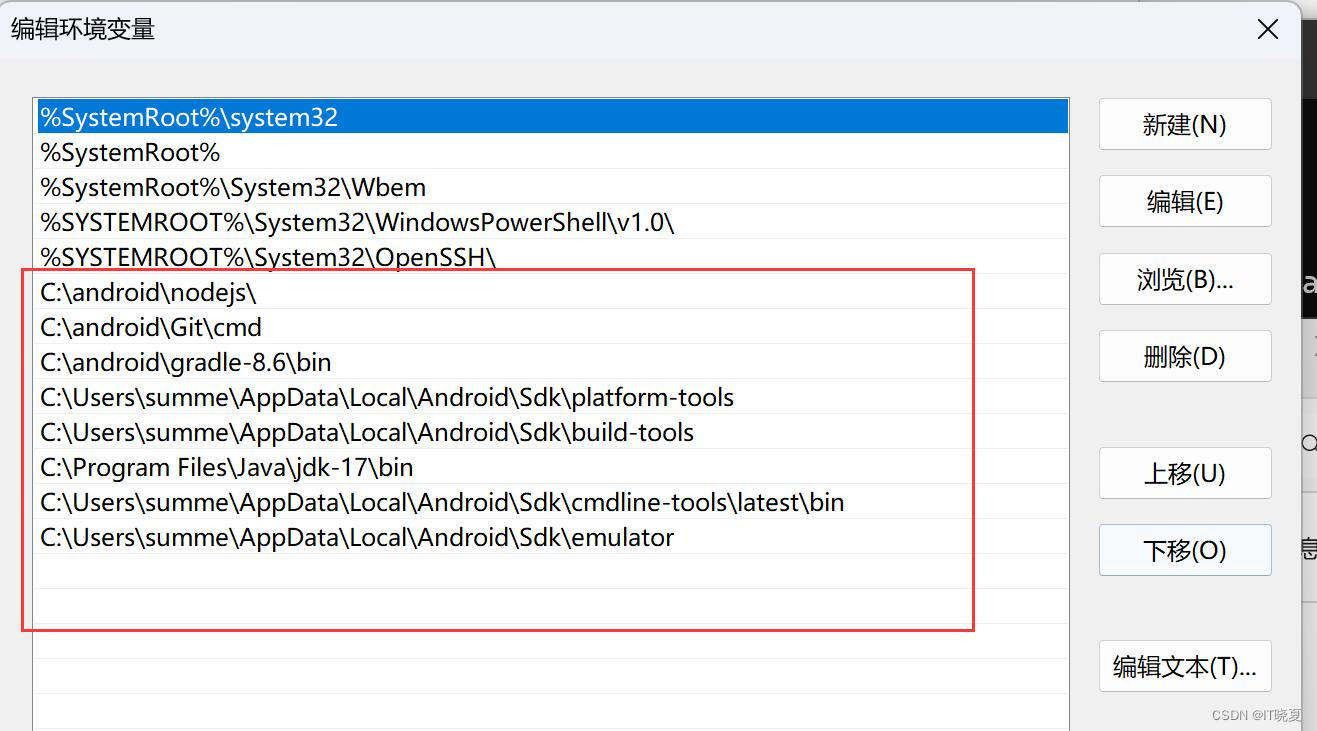Select the C:\android\gradle-8.6\bin entry

pos(552,362)
